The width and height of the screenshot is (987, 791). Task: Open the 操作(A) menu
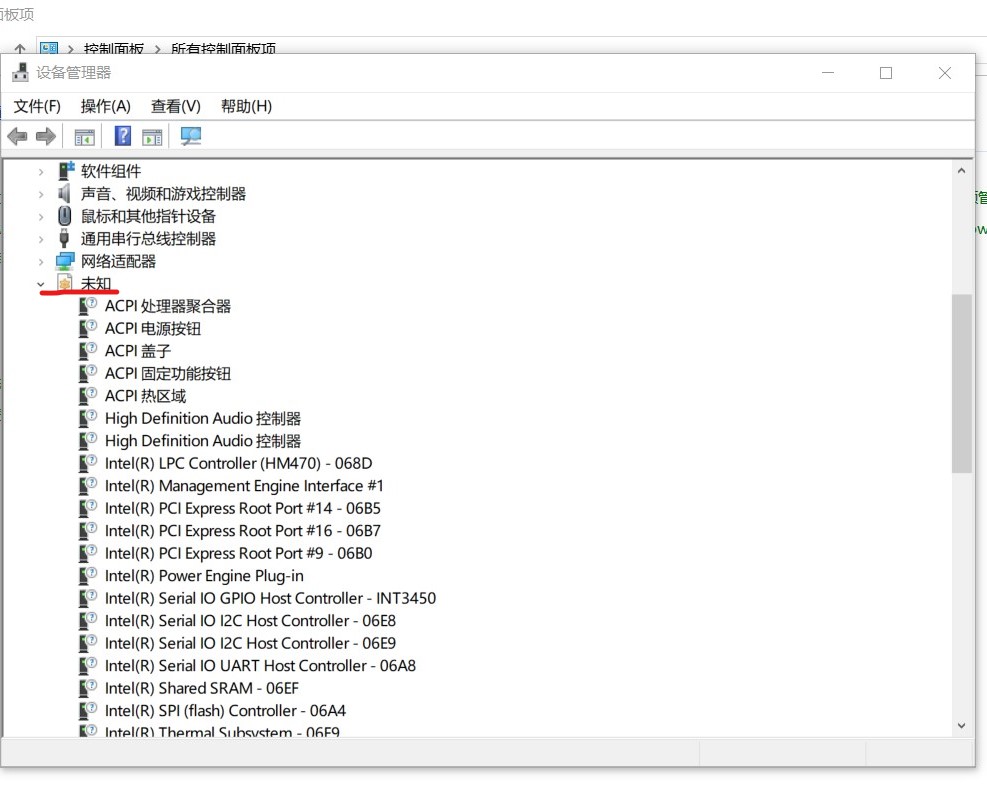tap(106, 106)
